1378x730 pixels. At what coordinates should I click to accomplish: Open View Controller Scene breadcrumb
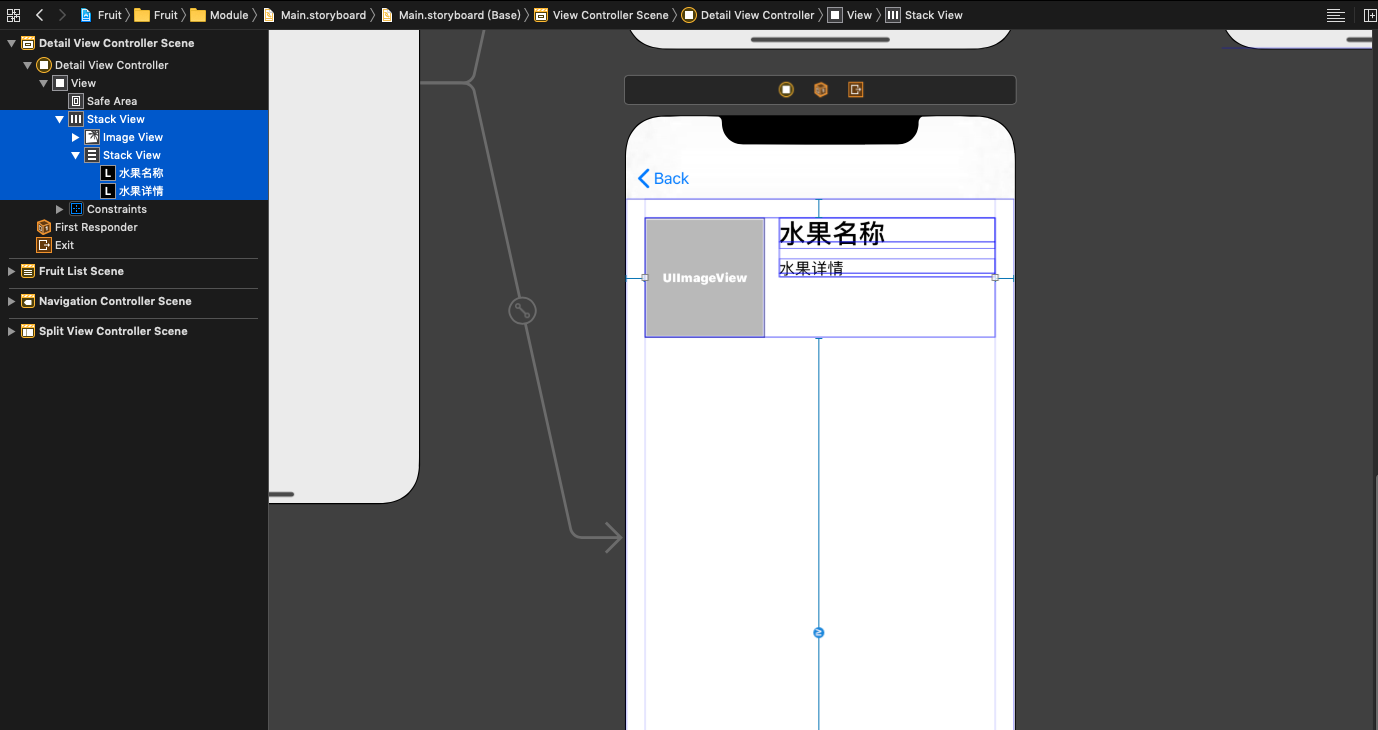pyautogui.click(x=601, y=15)
